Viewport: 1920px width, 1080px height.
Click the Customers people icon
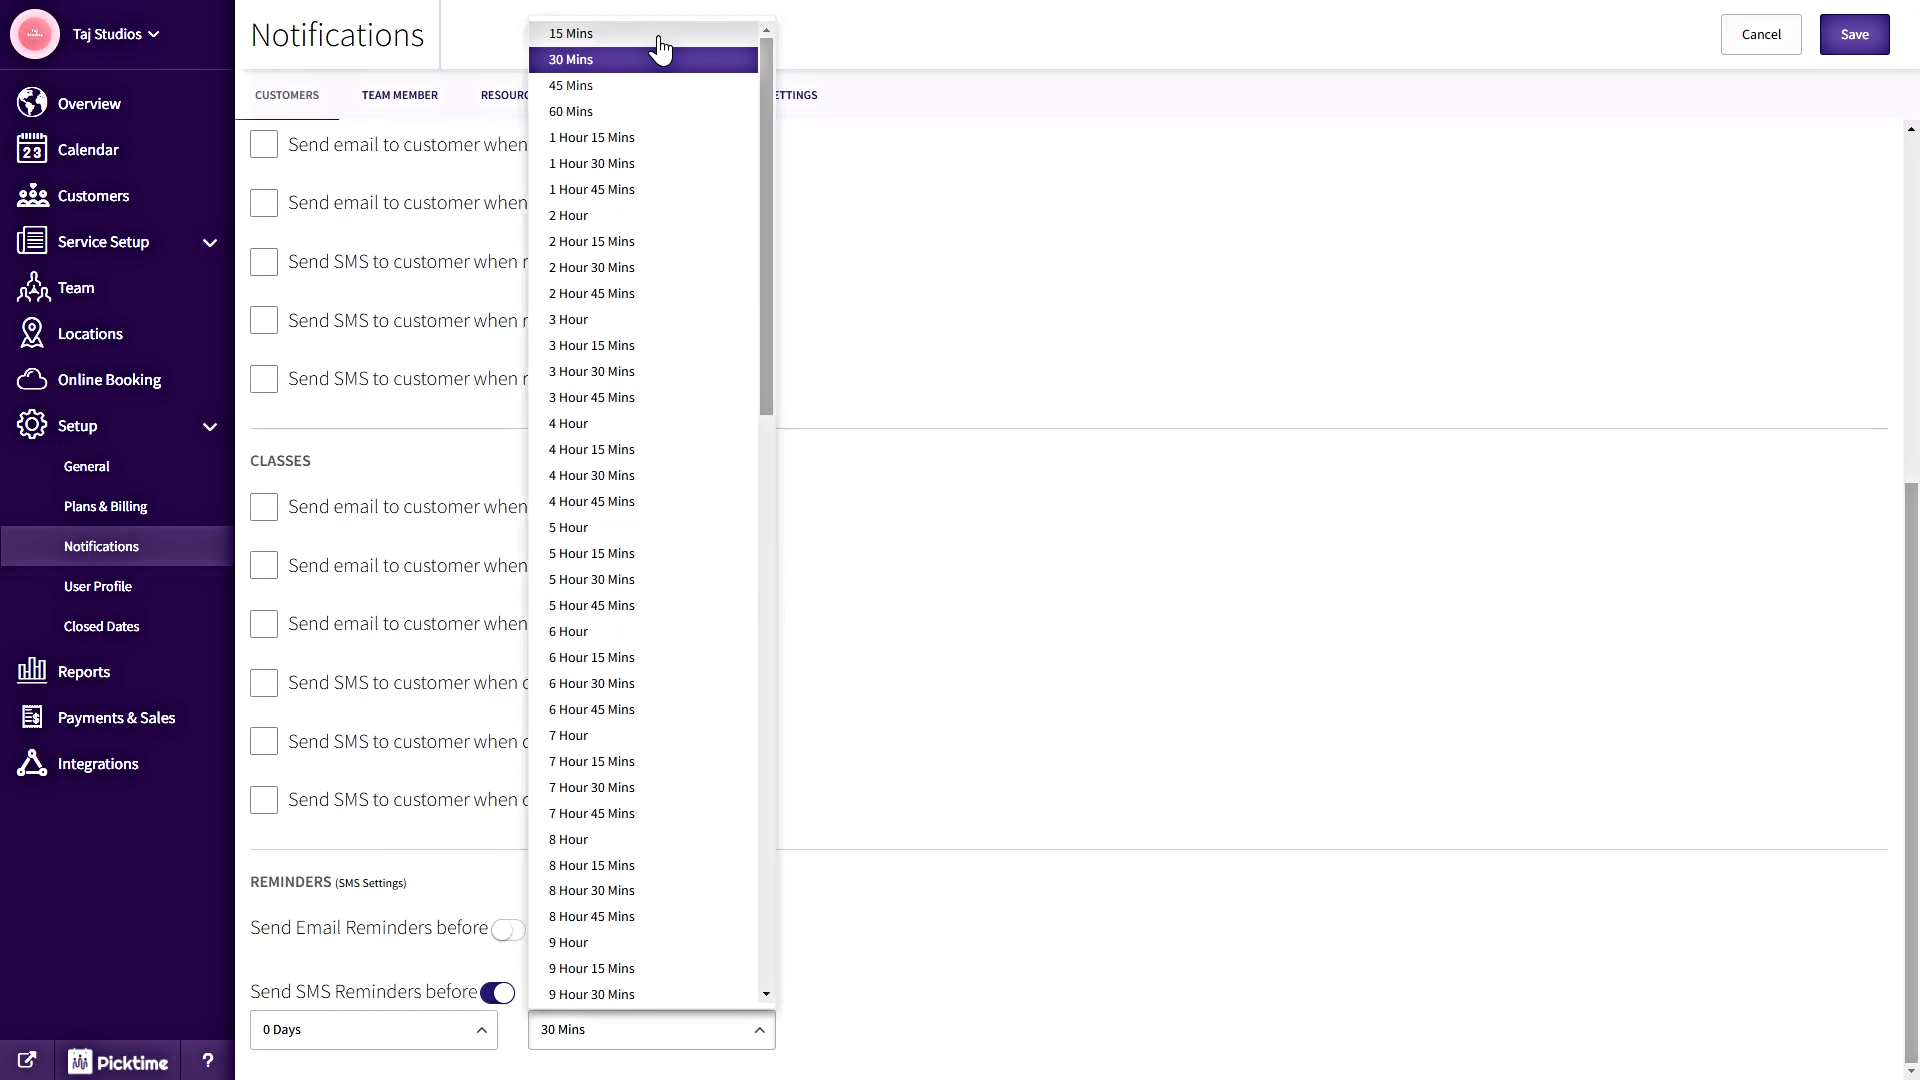coord(32,195)
